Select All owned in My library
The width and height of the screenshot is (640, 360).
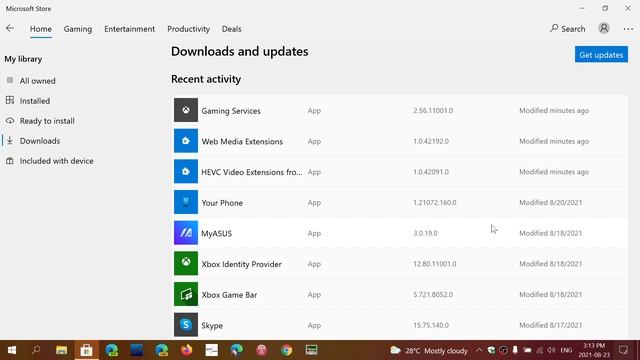[38, 81]
